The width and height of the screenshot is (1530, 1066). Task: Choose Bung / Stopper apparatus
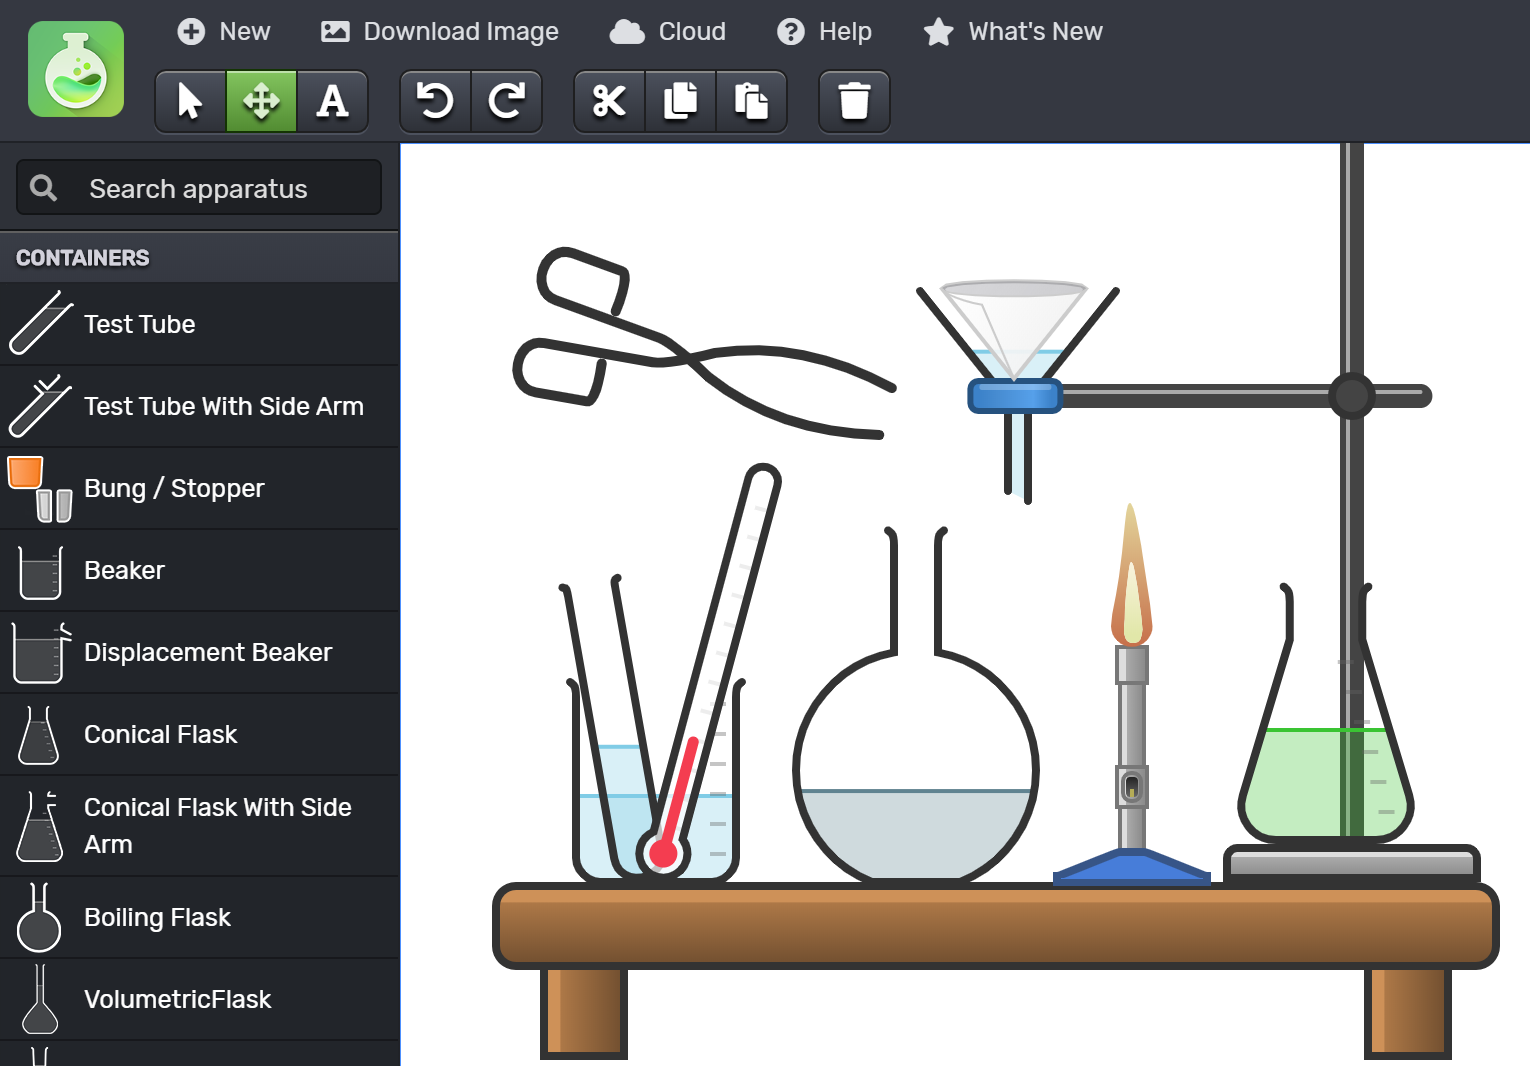[x=199, y=488]
